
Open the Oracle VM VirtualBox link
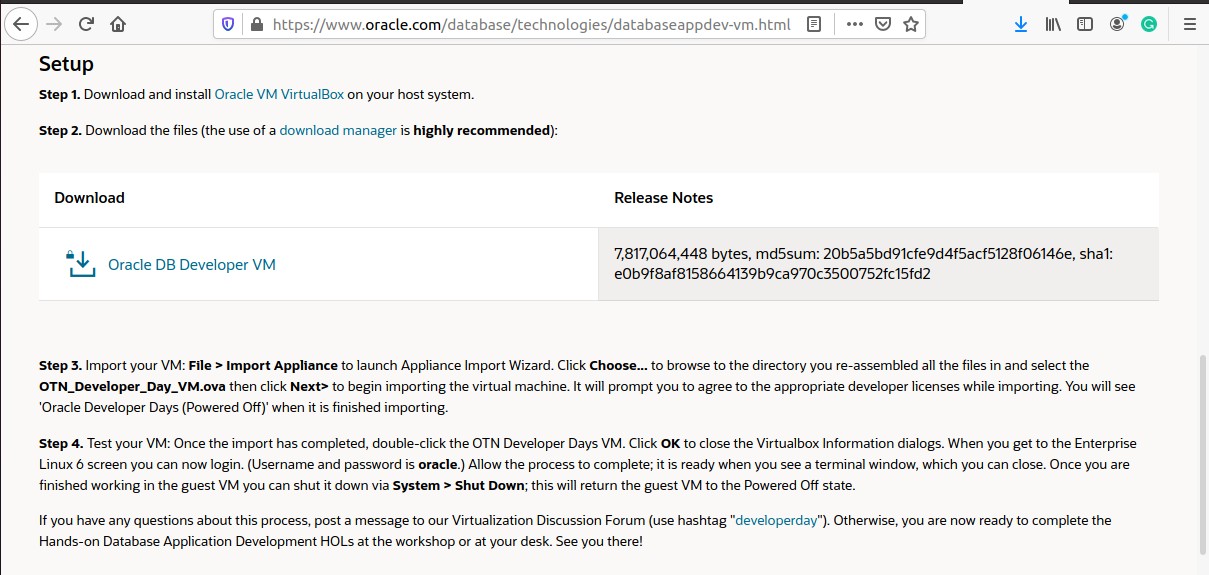[279, 94]
